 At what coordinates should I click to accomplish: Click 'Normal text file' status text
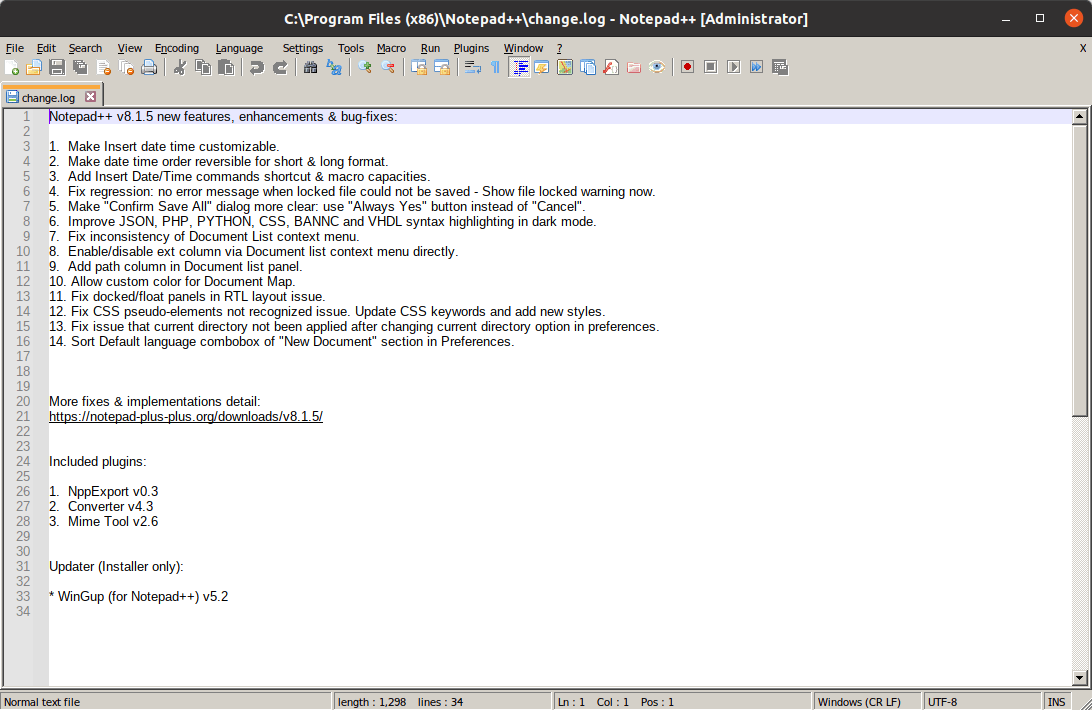[42, 702]
